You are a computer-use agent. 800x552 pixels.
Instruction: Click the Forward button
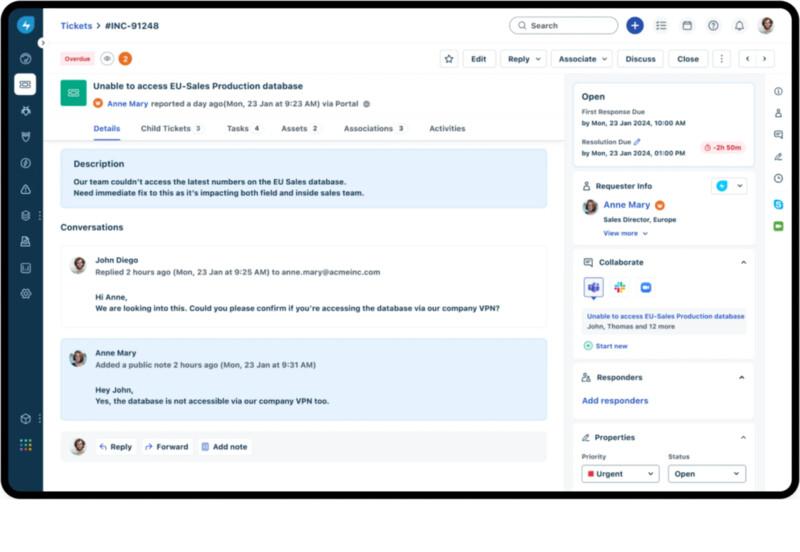(x=167, y=447)
